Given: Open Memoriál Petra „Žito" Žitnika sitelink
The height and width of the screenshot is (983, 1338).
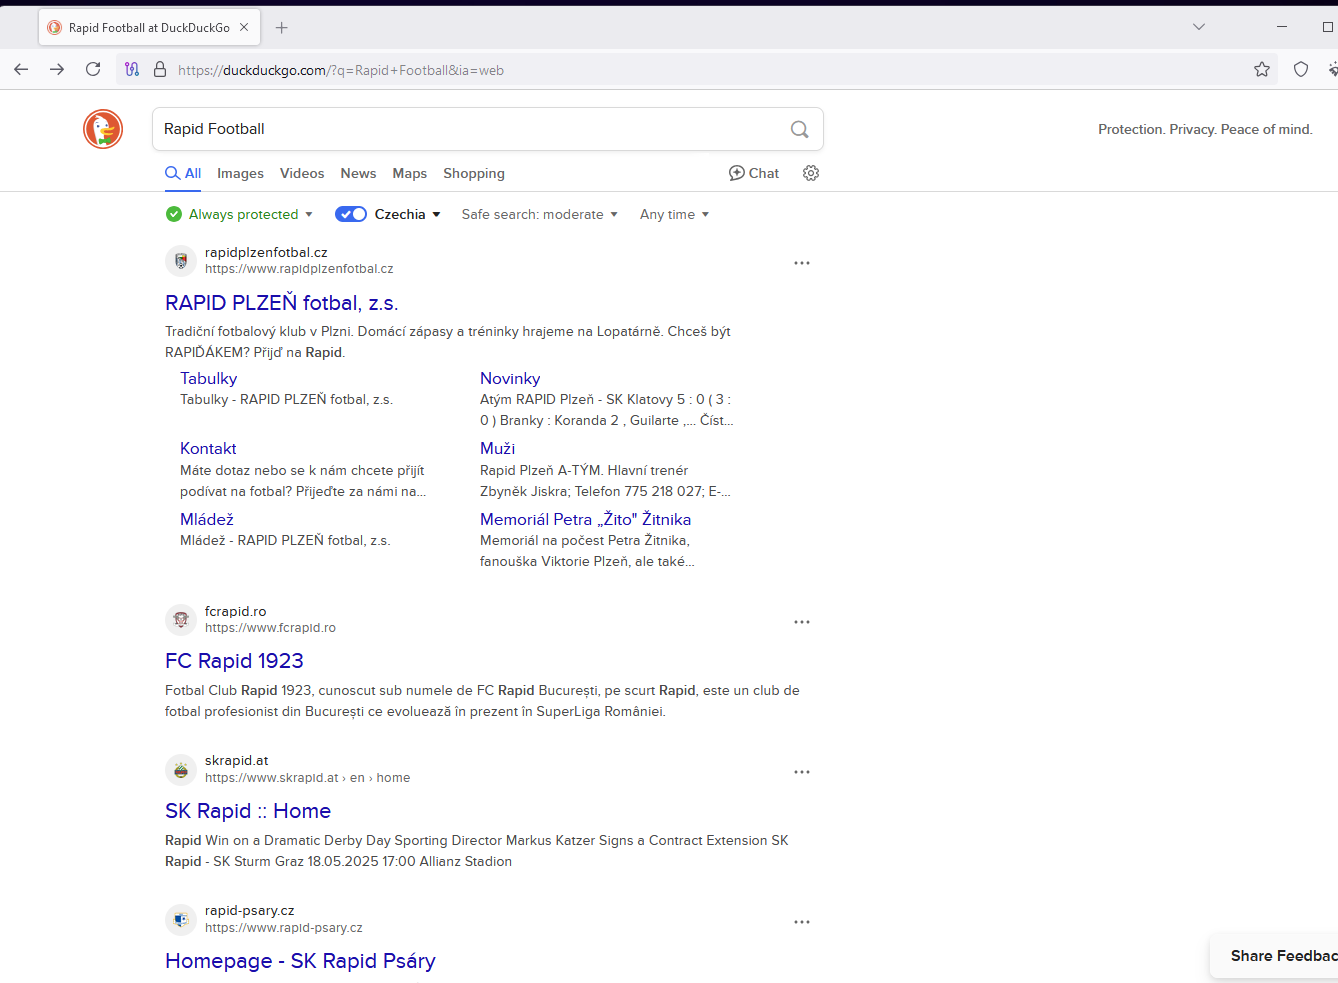Looking at the screenshot, I should click(x=585, y=519).
